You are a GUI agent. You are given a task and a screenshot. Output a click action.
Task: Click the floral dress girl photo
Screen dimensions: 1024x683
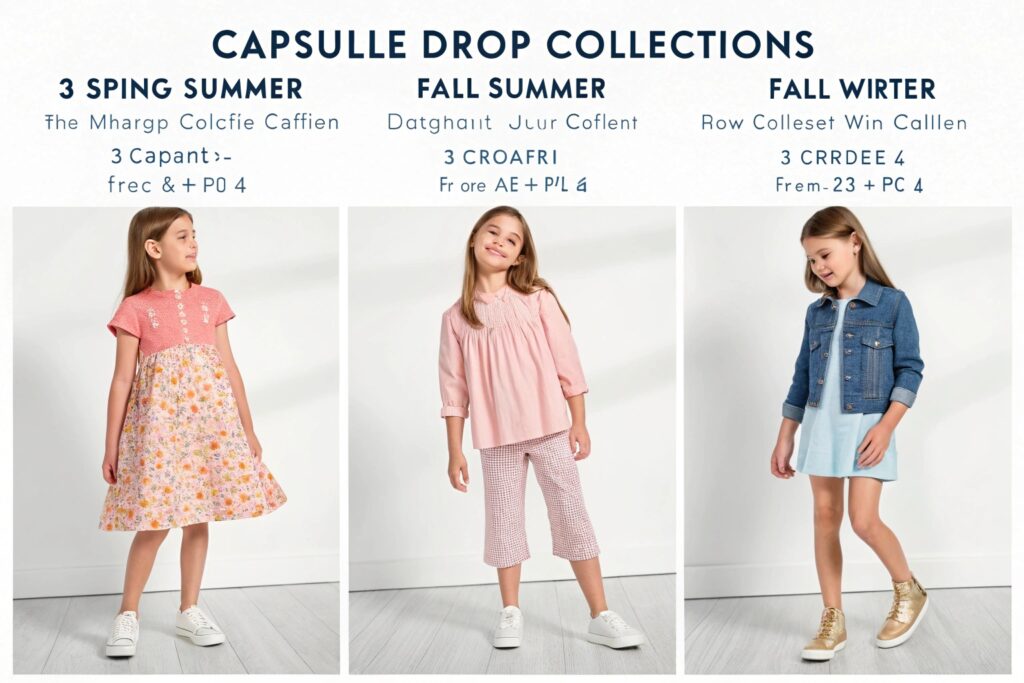176,440
